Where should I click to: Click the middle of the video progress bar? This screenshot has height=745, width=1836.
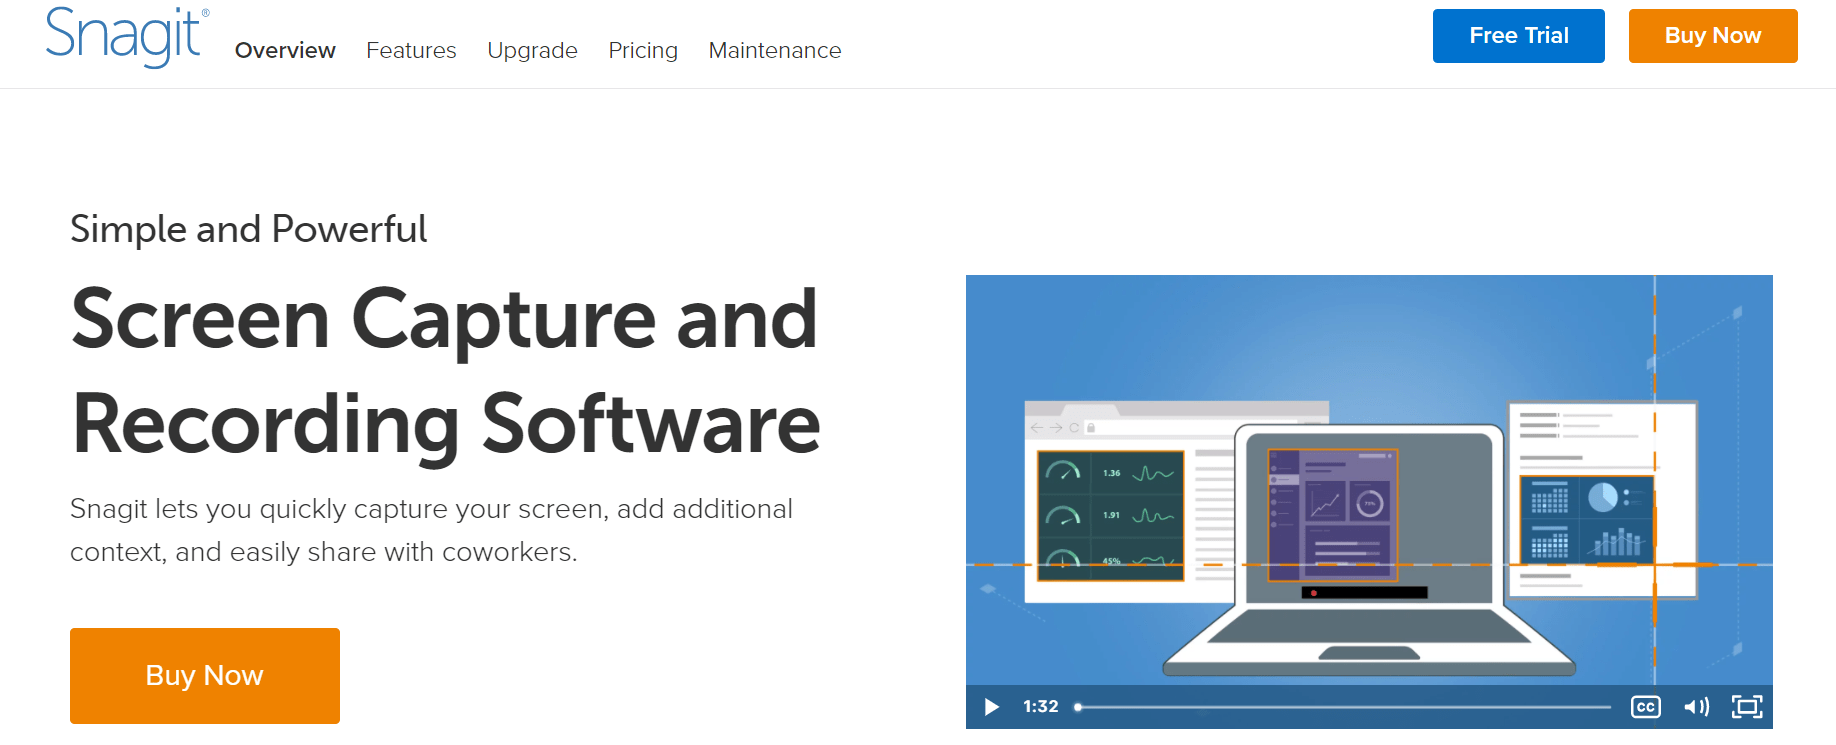[1344, 707]
